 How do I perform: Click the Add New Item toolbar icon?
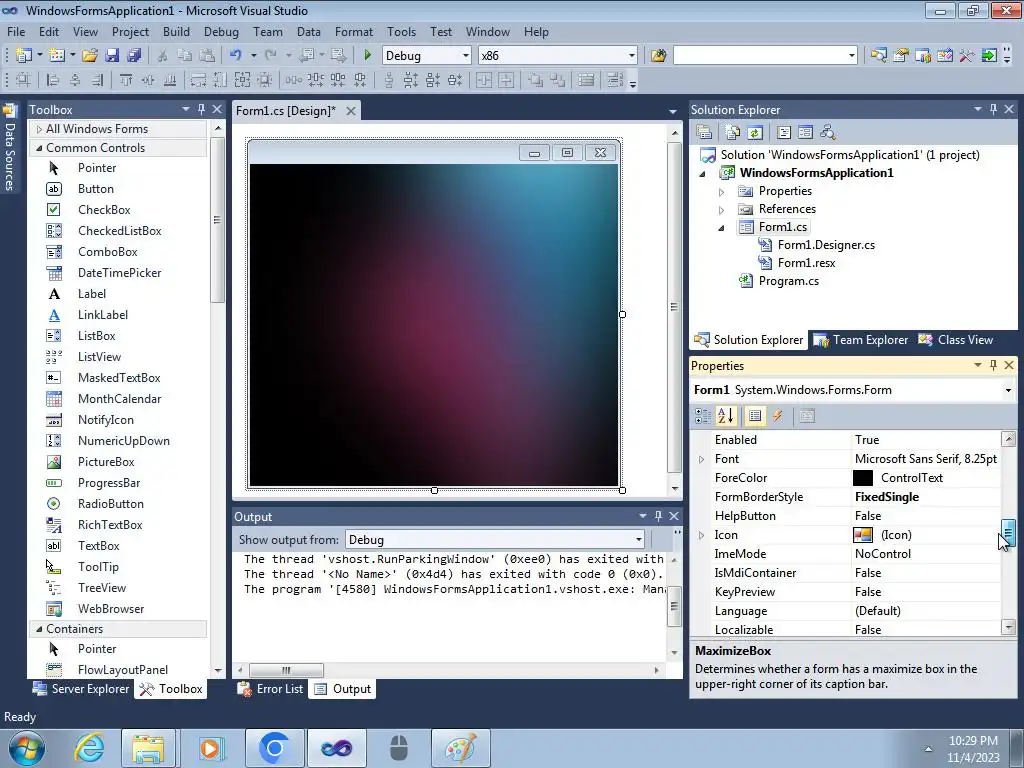(x=57, y=56)
